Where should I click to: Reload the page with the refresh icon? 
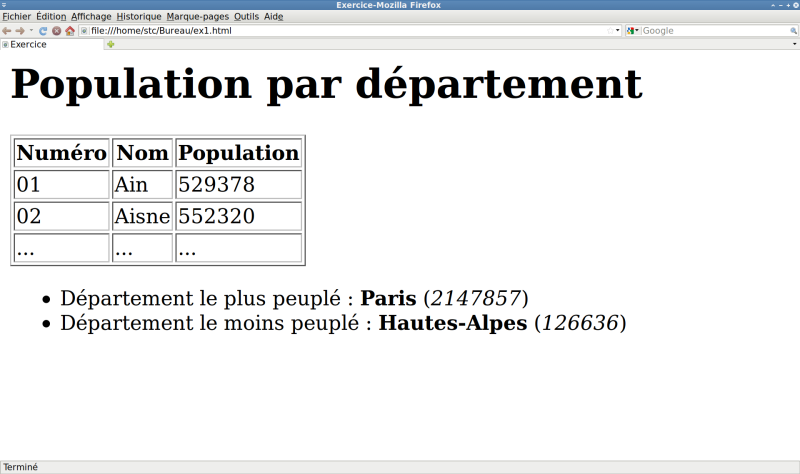[43, 31]
